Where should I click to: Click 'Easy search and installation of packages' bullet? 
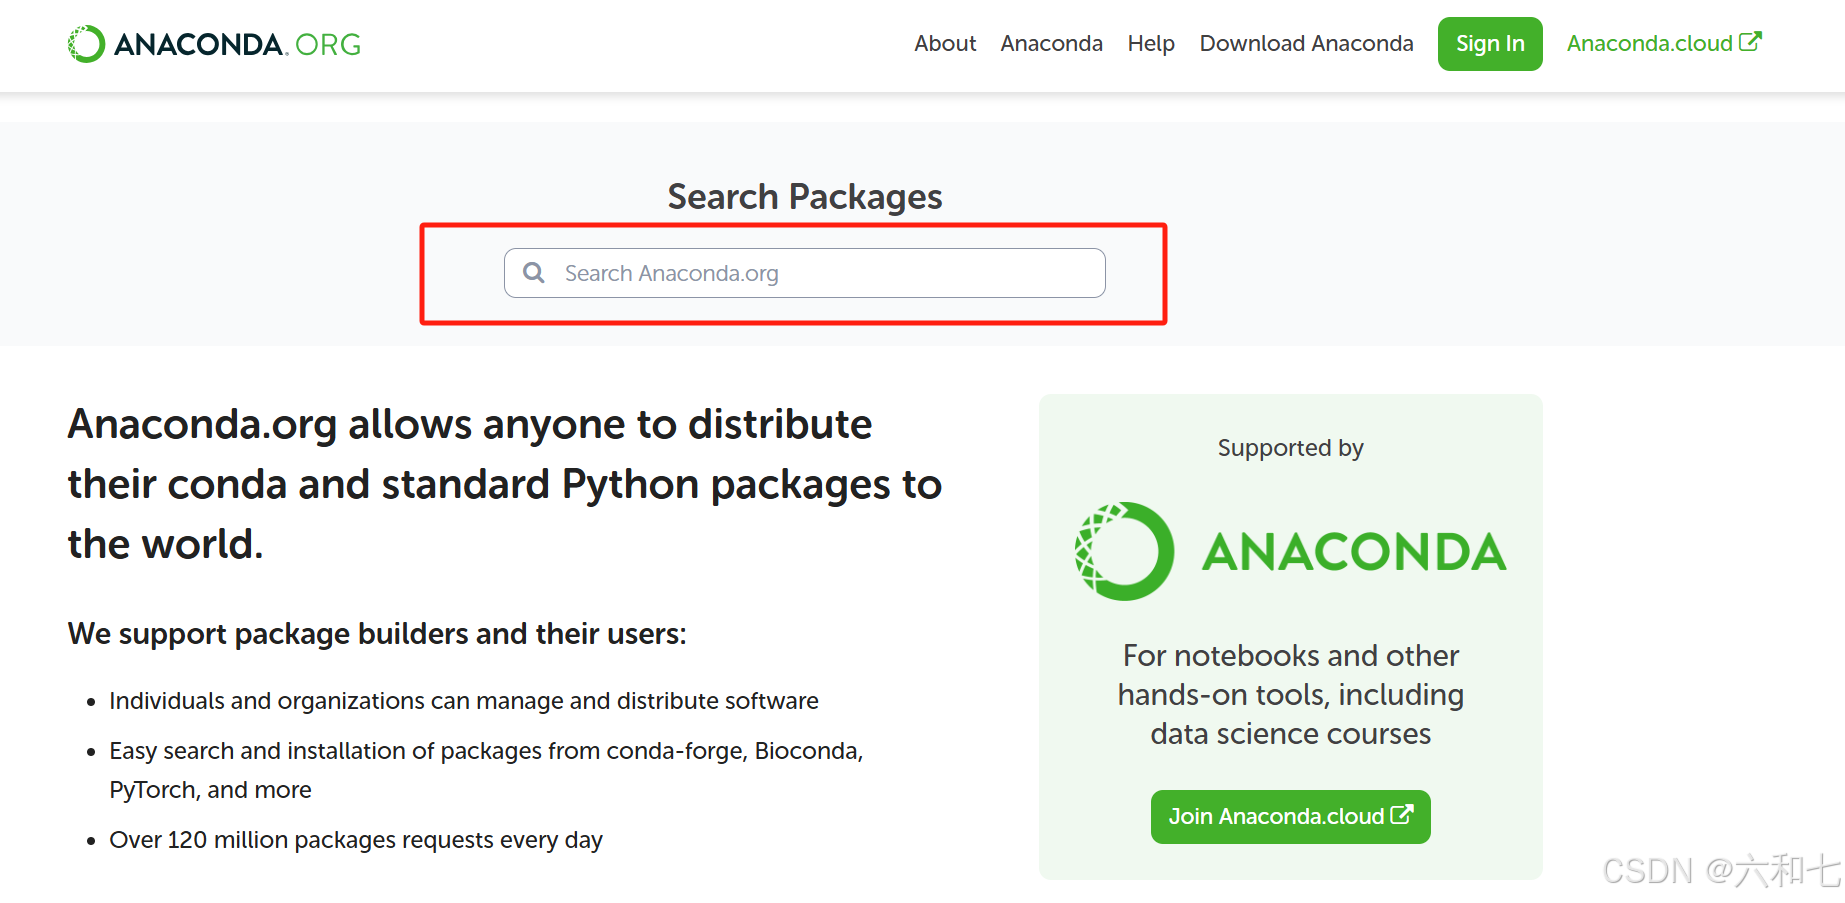(486, 770)
